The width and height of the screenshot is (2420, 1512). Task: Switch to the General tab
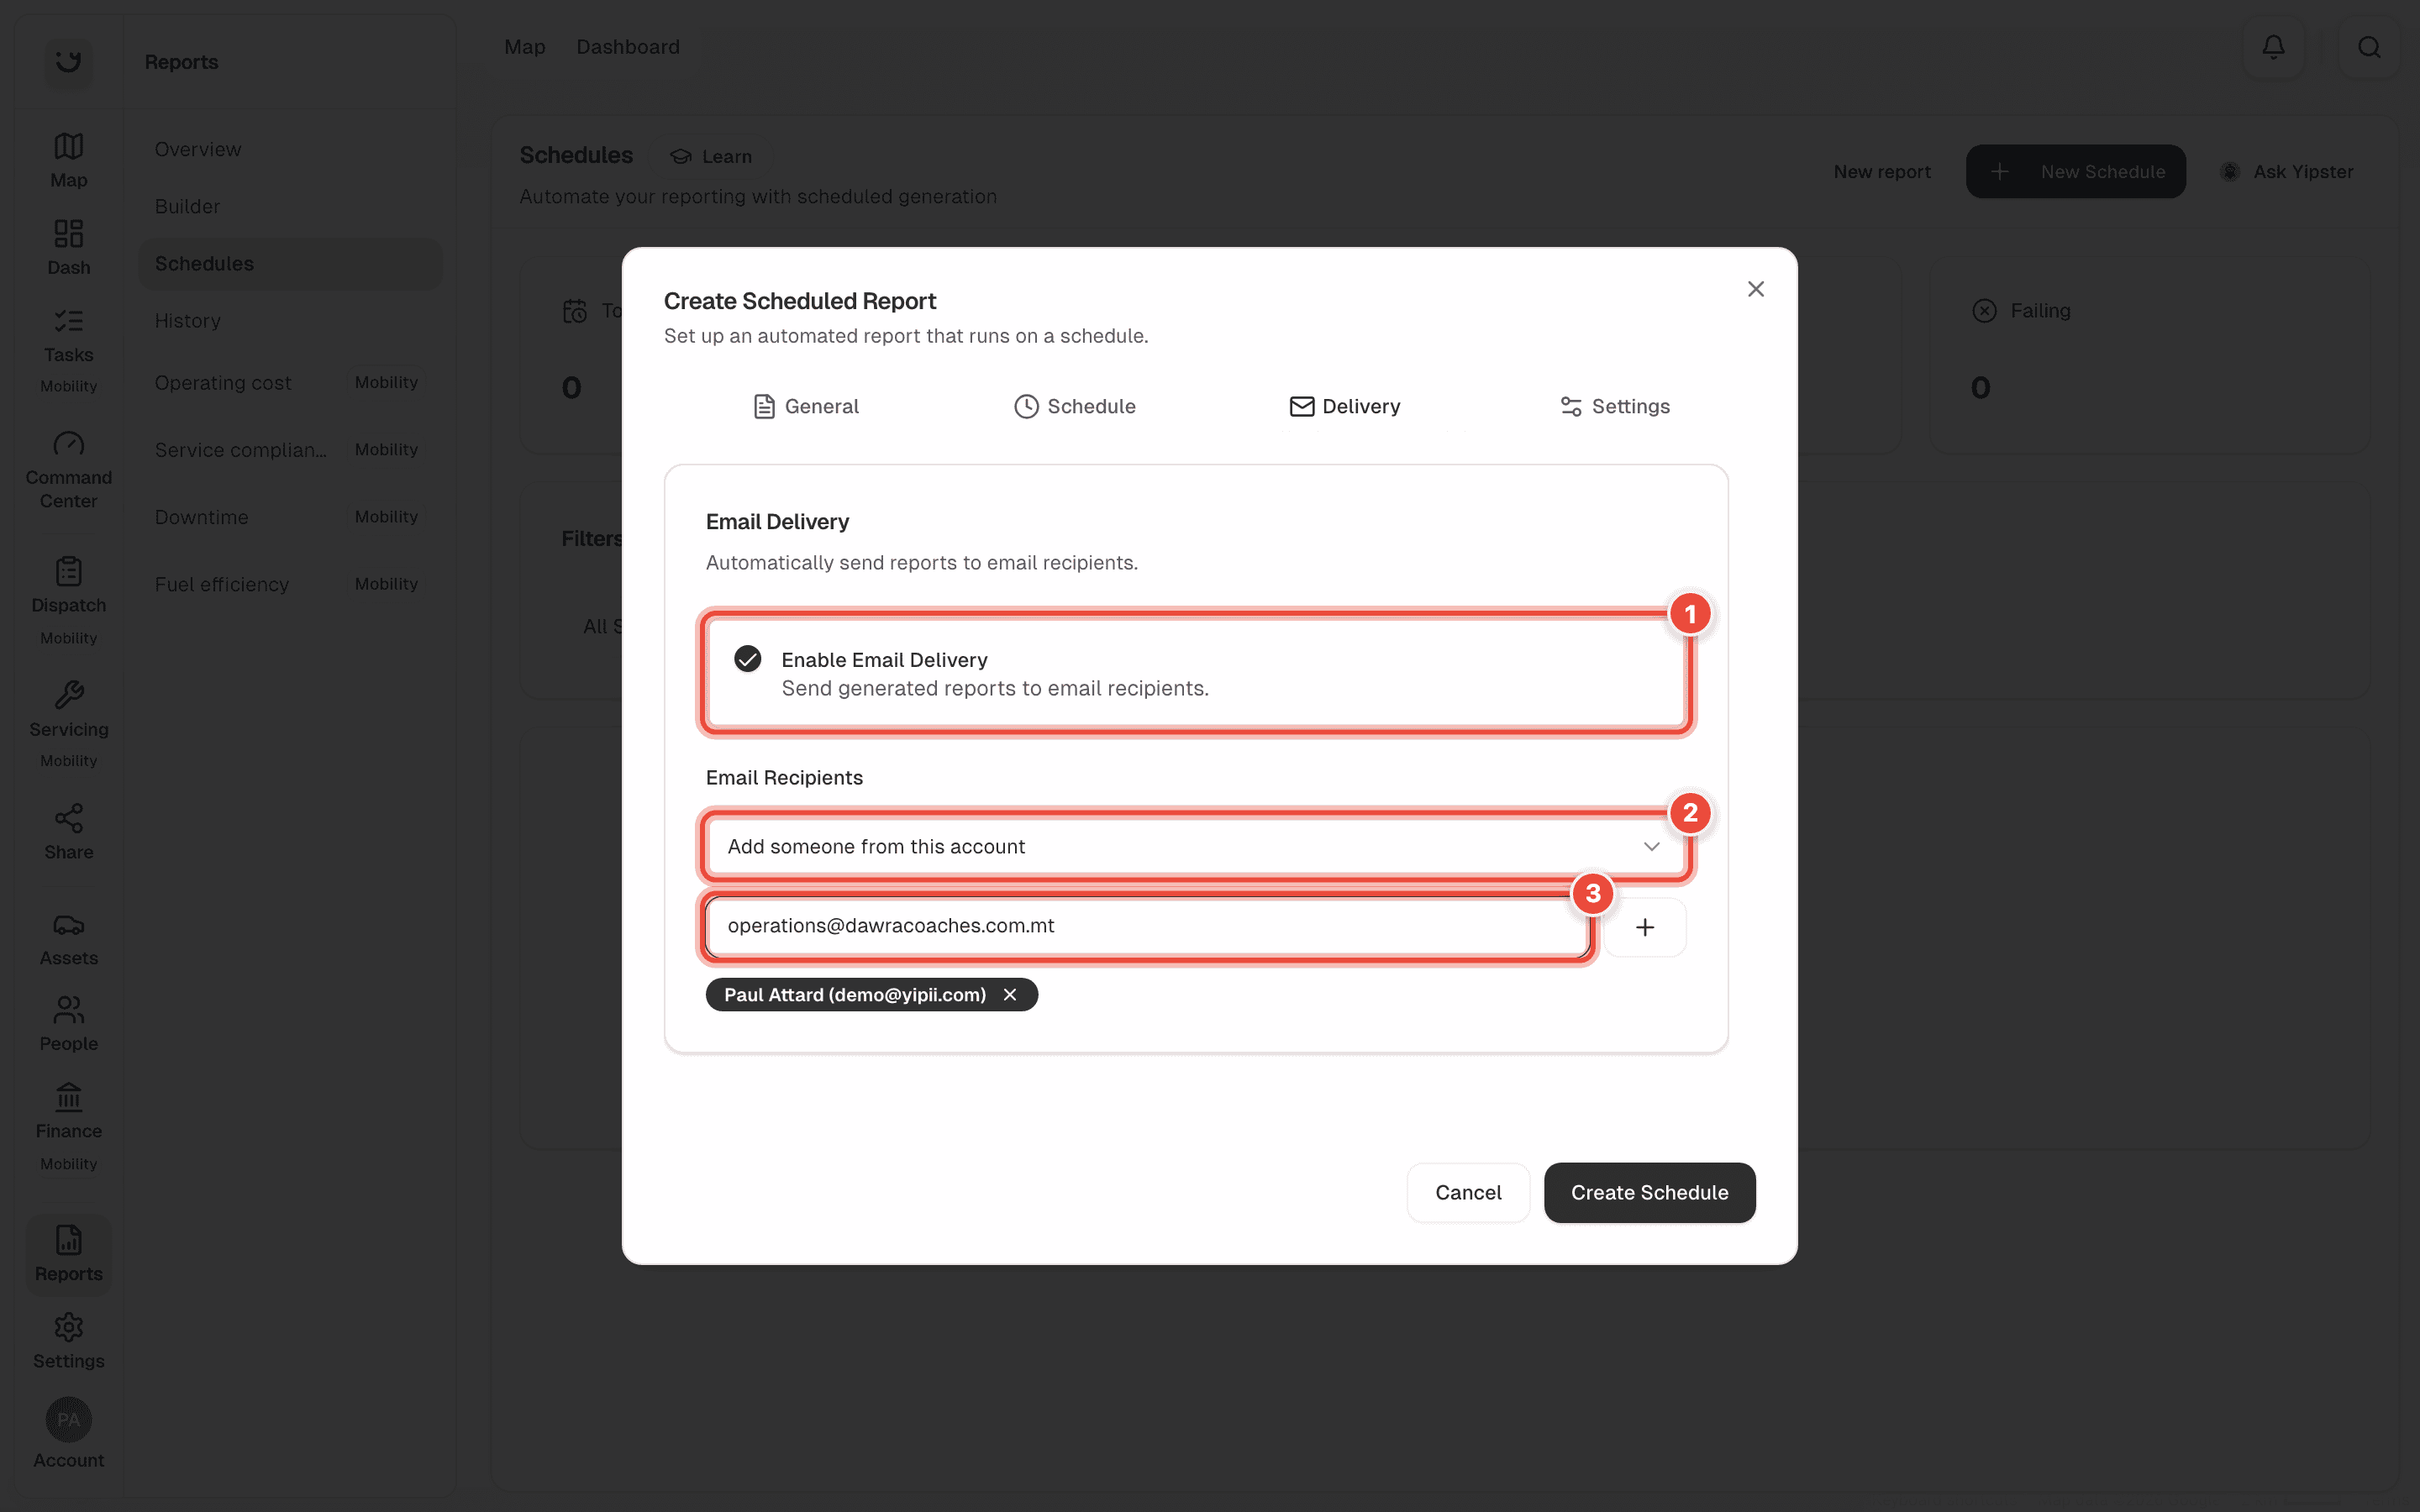[806, 406]
